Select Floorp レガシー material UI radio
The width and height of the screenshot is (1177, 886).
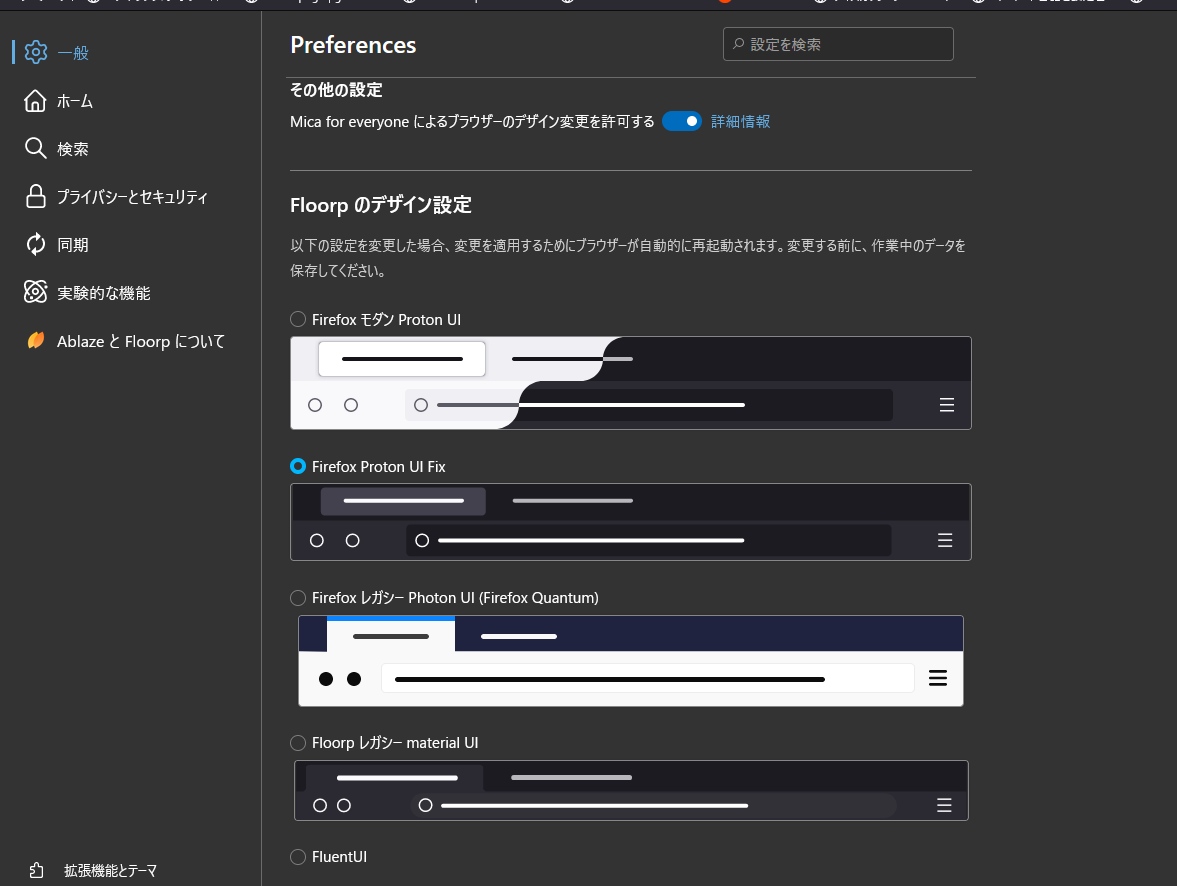pyautogui.click(x=298, y=743)
